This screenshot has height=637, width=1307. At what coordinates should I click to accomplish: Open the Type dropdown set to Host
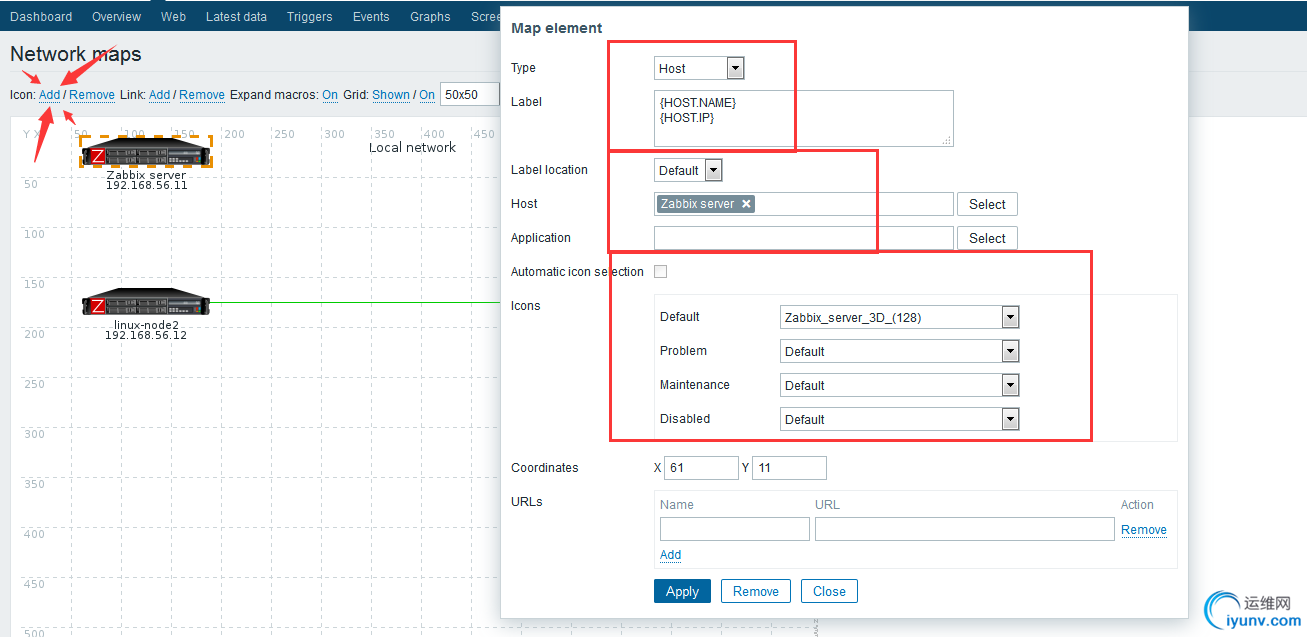(x=699, y=68)
